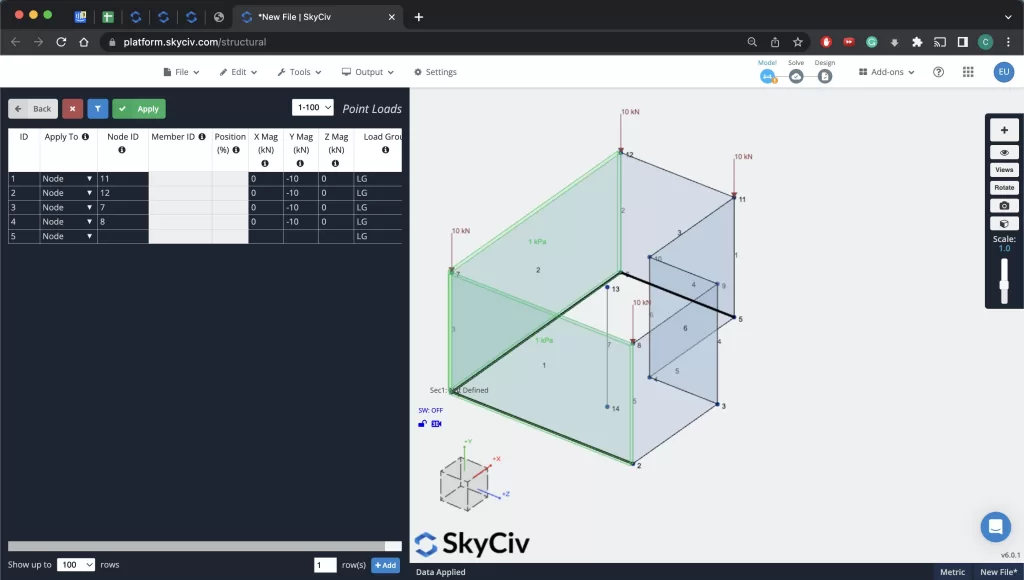The height and width of the screenshot is (580, 1024).
Task: Open the Show up to 100 rows dropdown
Action: click(76, 564)
